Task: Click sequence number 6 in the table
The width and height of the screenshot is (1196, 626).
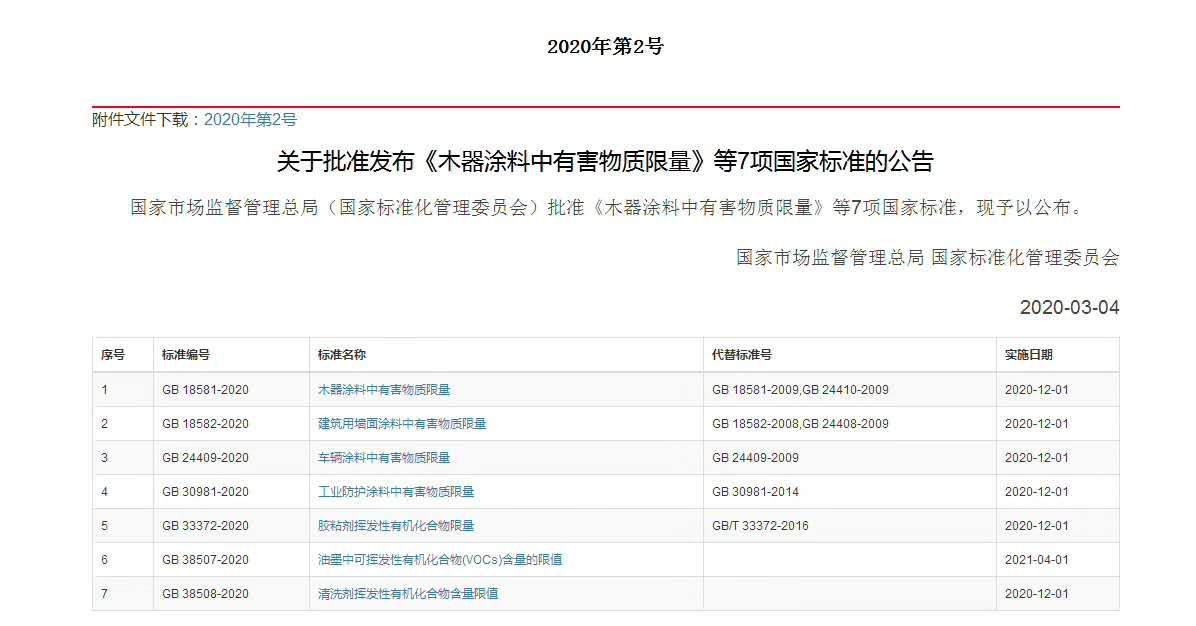Action: pyautogui.click(x=104, y=560)
